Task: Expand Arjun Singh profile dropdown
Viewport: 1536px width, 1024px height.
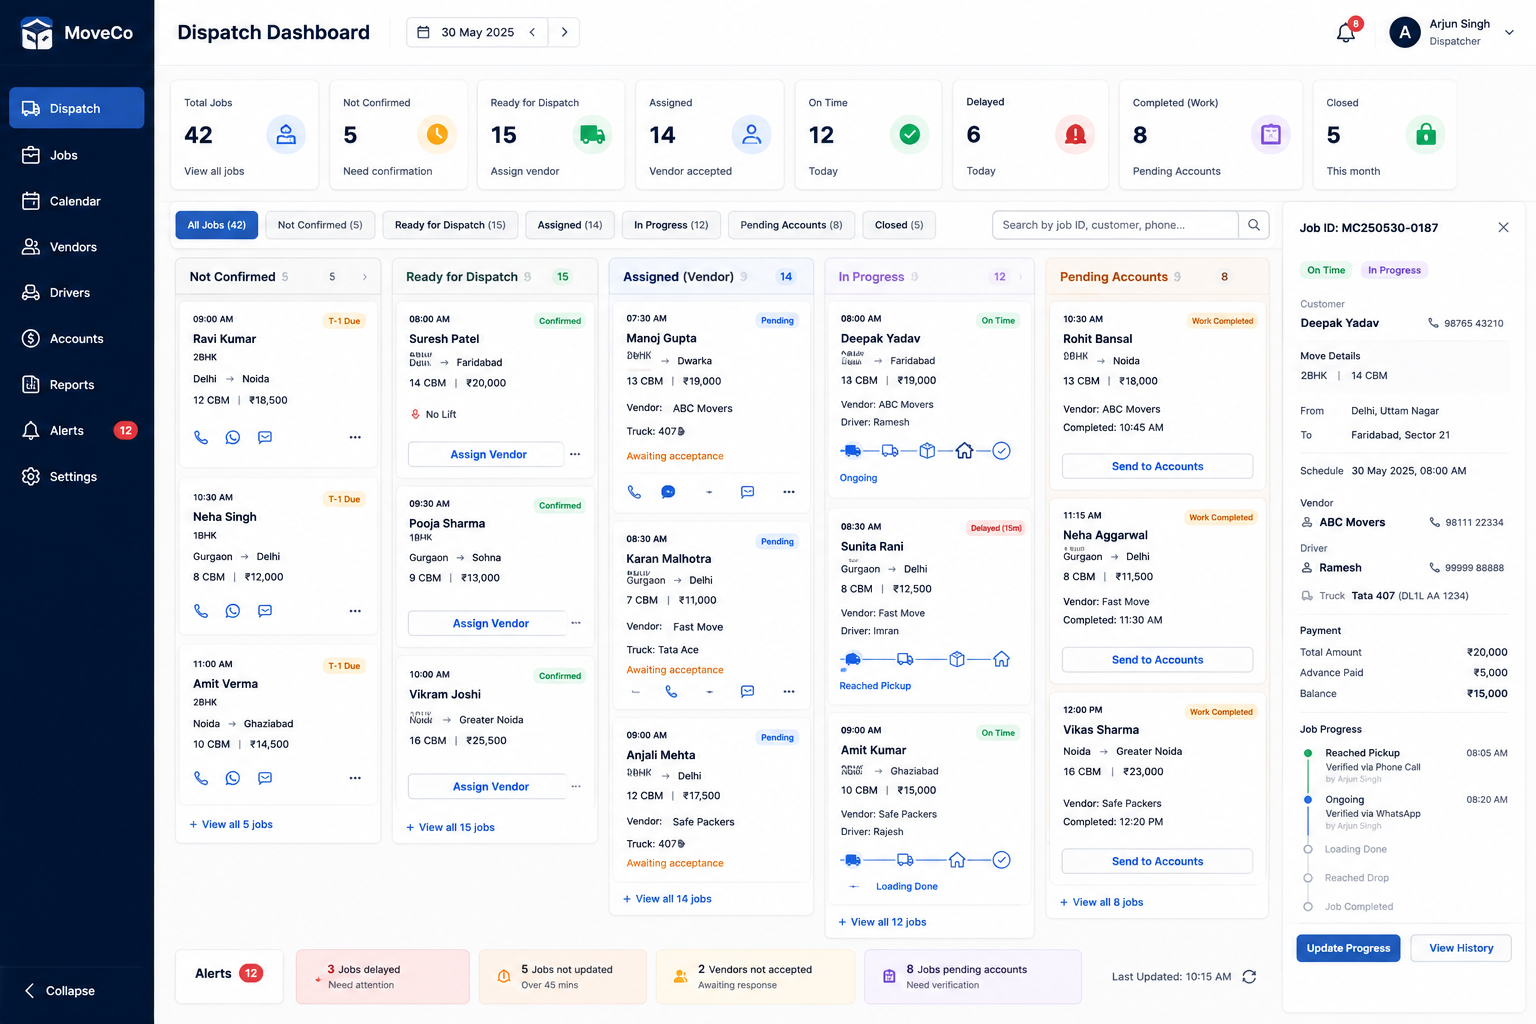Action: [1509, 33]
